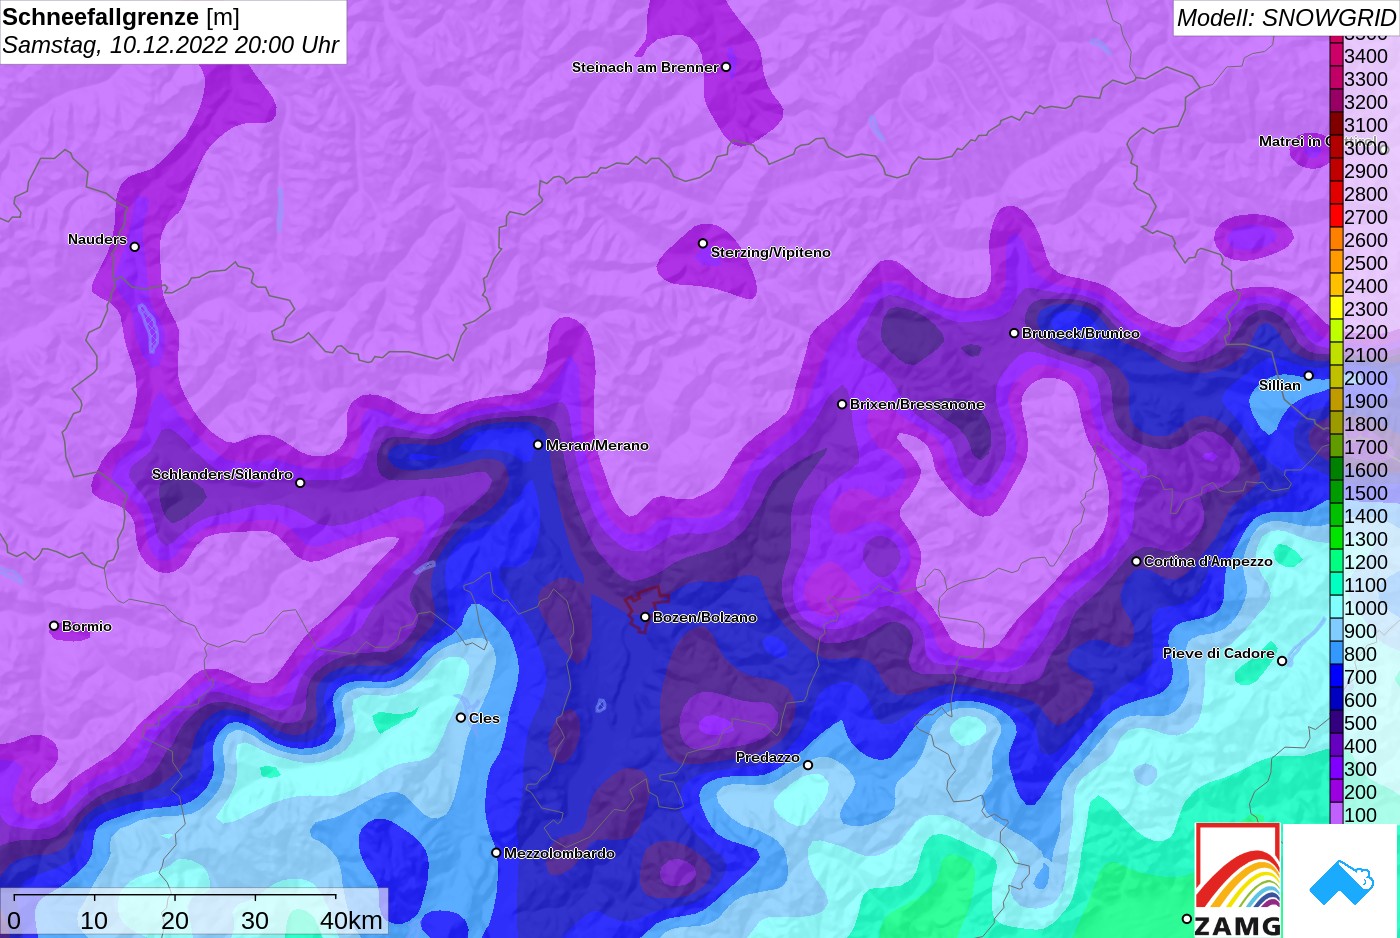Select the Schlanders/Silandro map marker
The image size is (1400, 938).
point(300,483)
